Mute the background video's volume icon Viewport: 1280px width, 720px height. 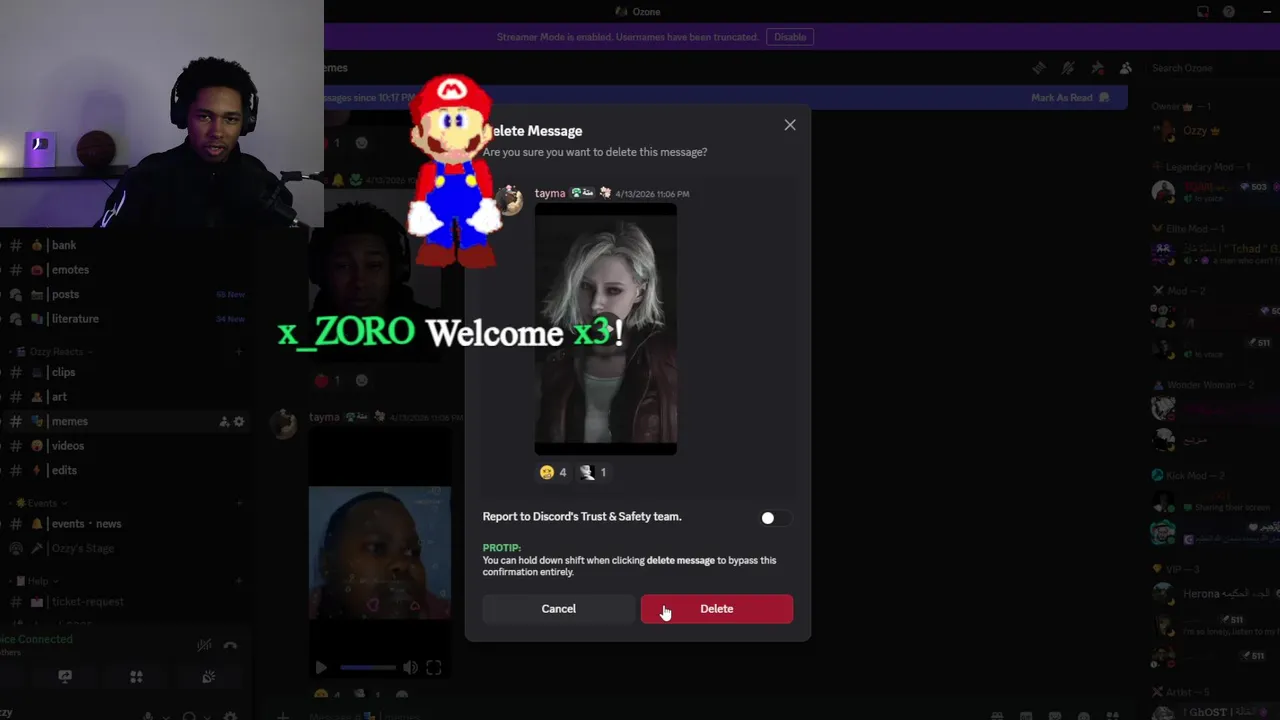tap(410, 667)
